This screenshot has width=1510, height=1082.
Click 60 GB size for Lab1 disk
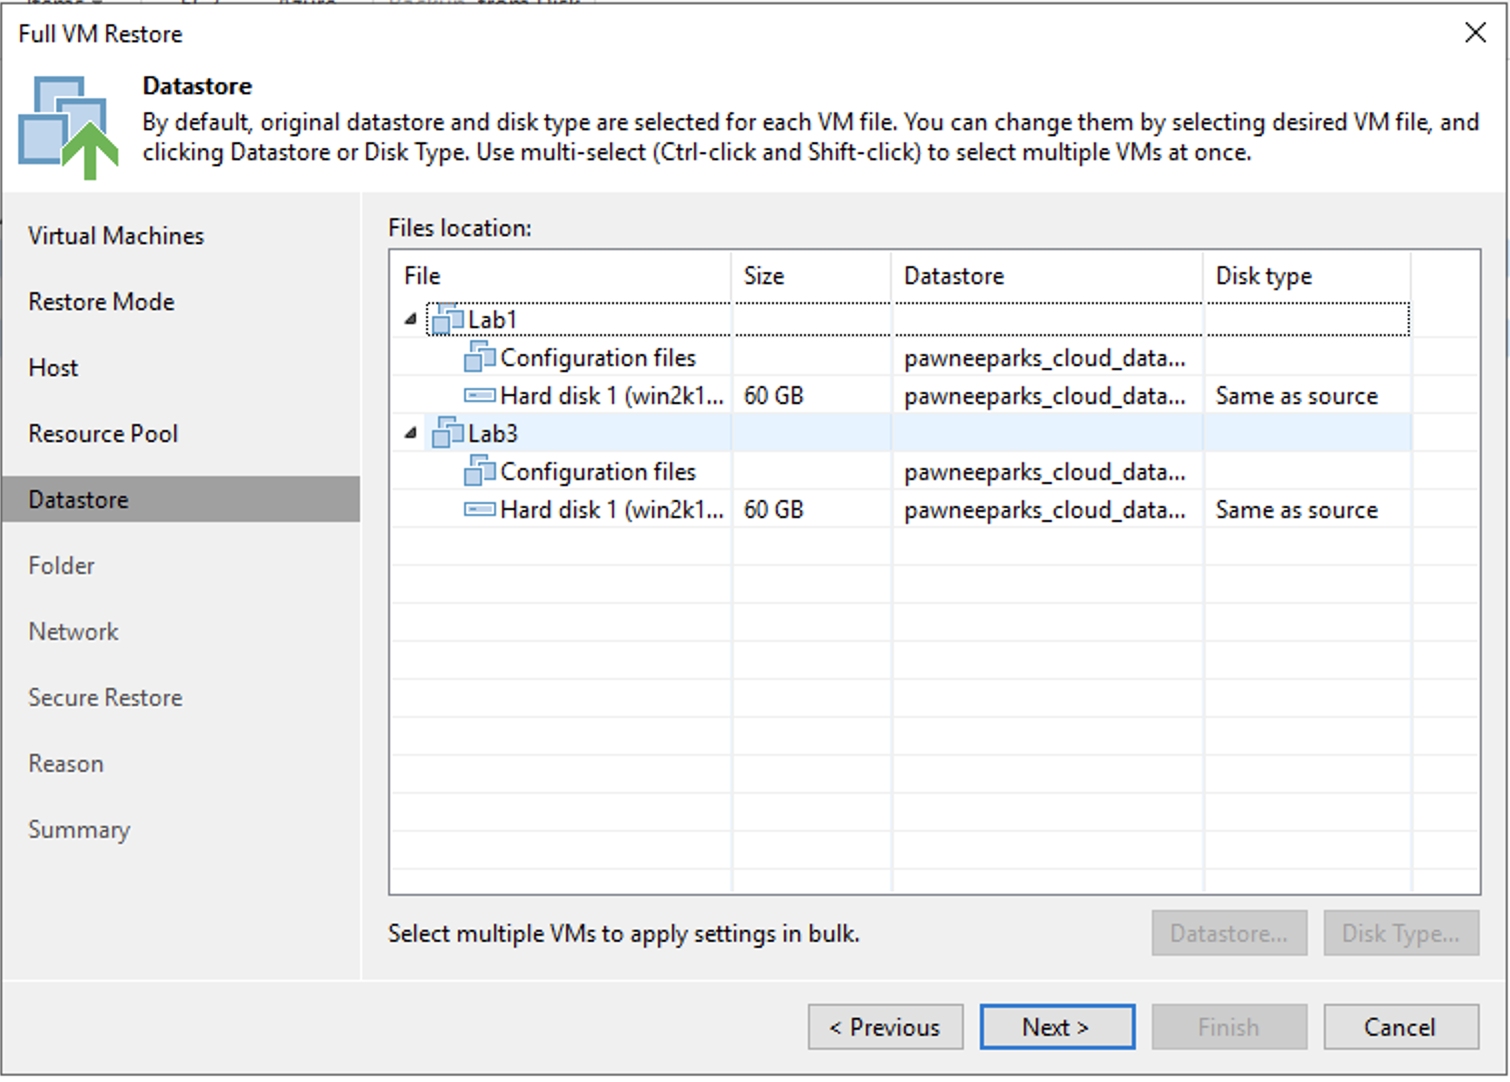coord(774,396)
